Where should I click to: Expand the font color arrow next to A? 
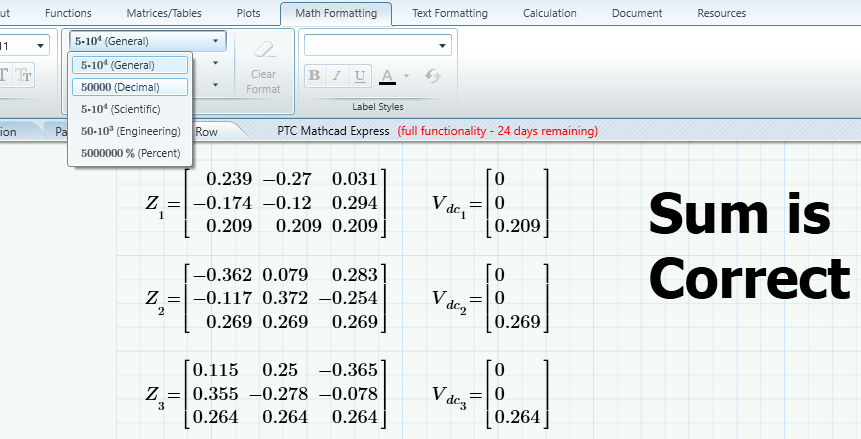click(x=406, y=76)
